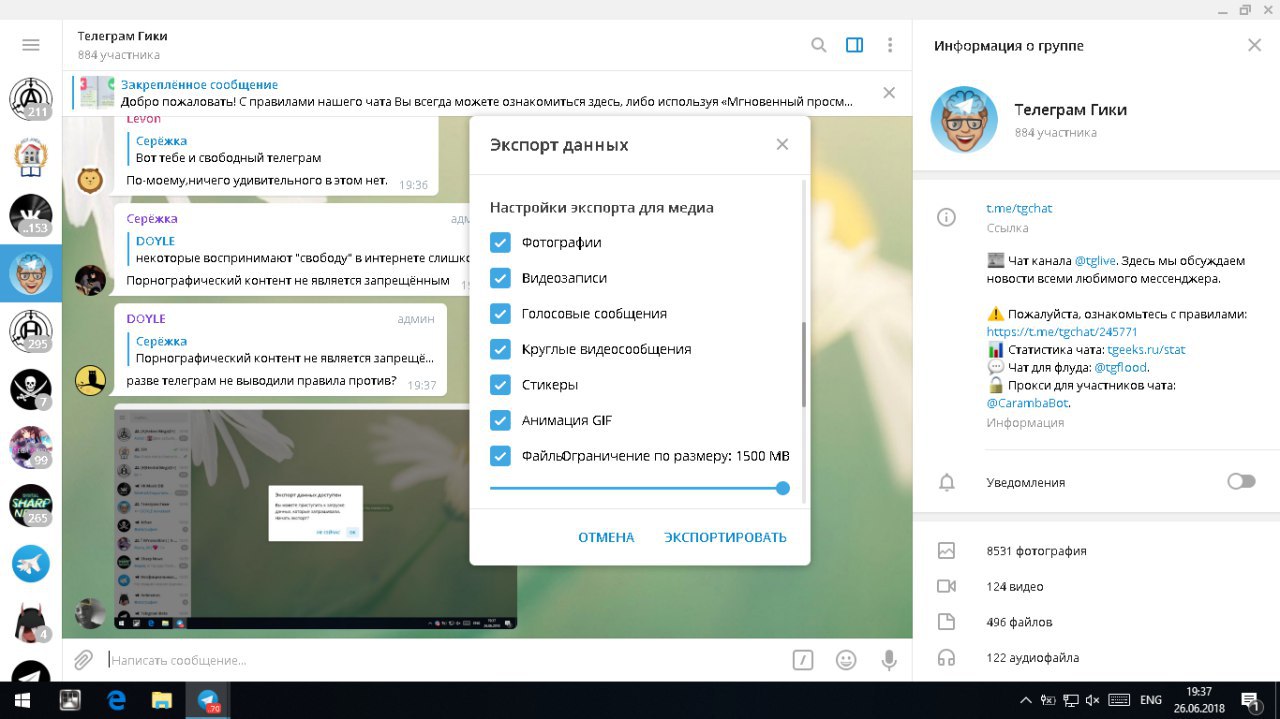The height and width of the screenshot is (719, 1280).
Task: Open the tgeeks.ru/stat statistics link
Action: [1146, 350]
